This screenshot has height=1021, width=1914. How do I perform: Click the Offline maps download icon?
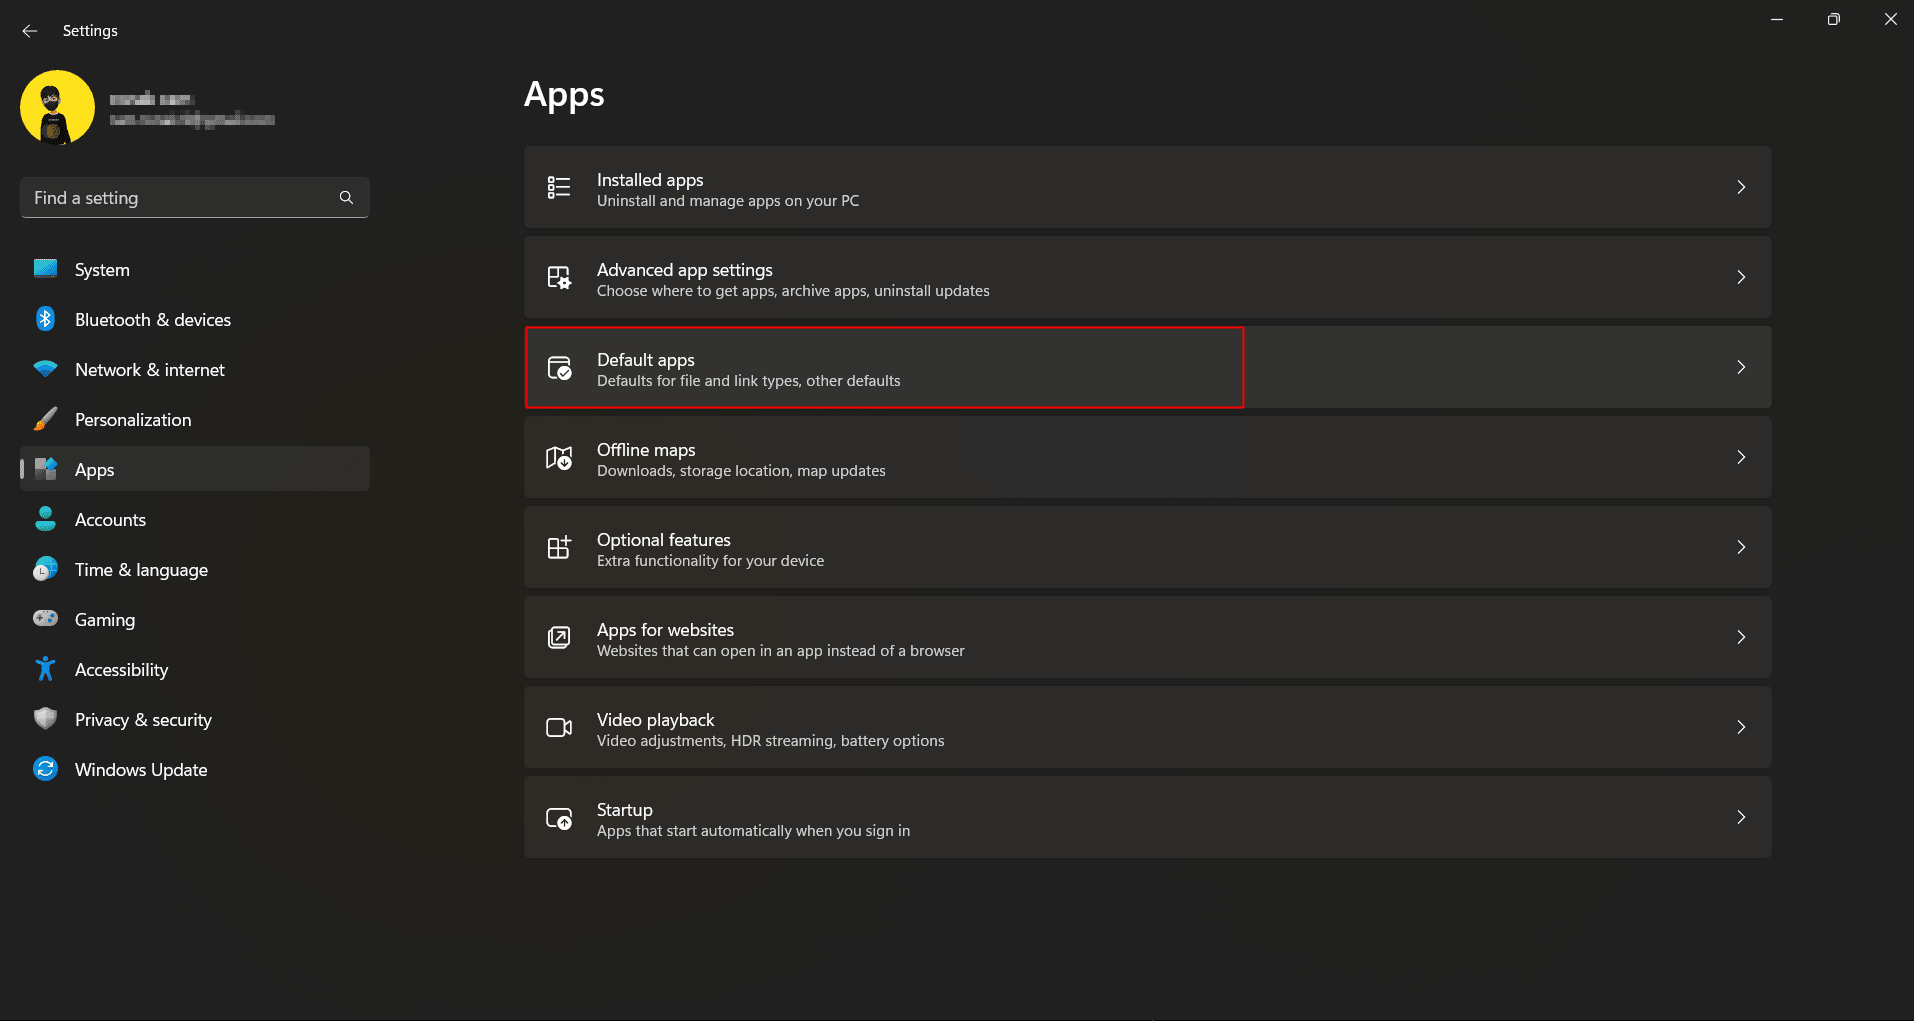pos(559,457)
